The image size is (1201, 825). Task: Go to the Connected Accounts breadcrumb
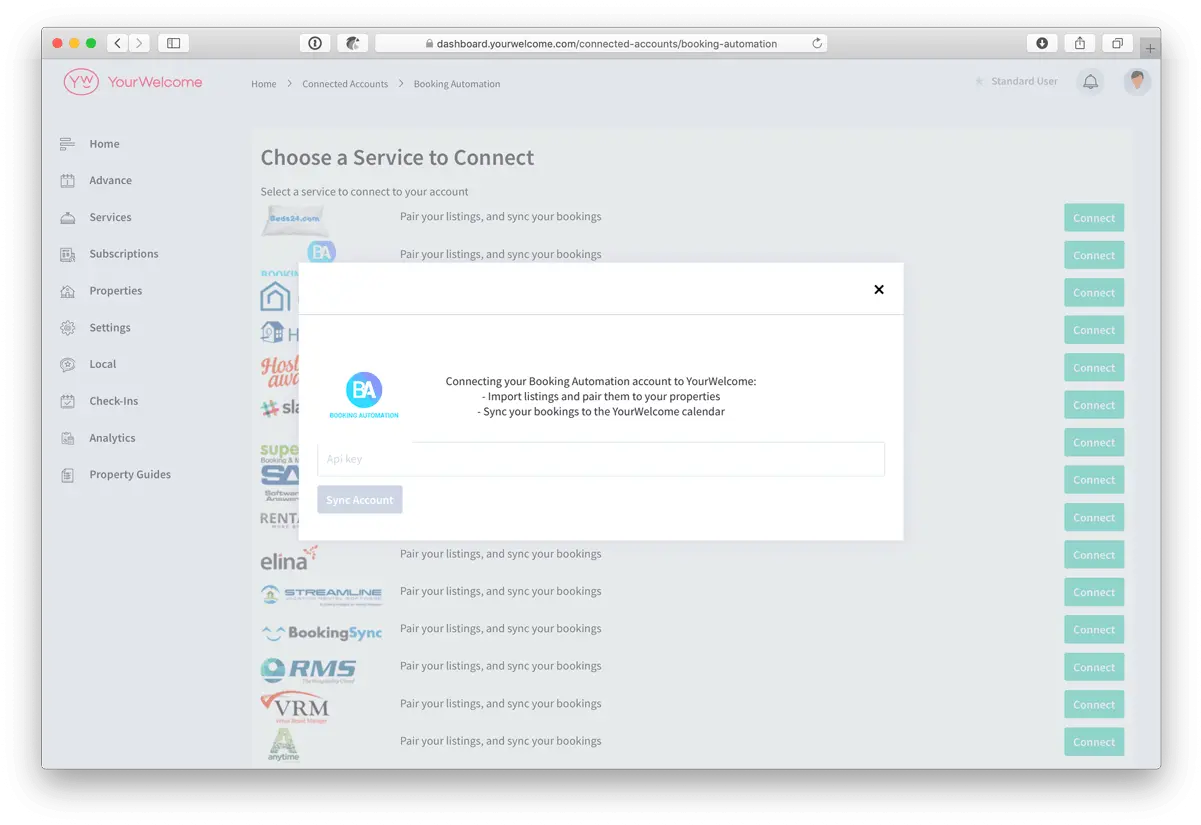click(x=345, y=84)
